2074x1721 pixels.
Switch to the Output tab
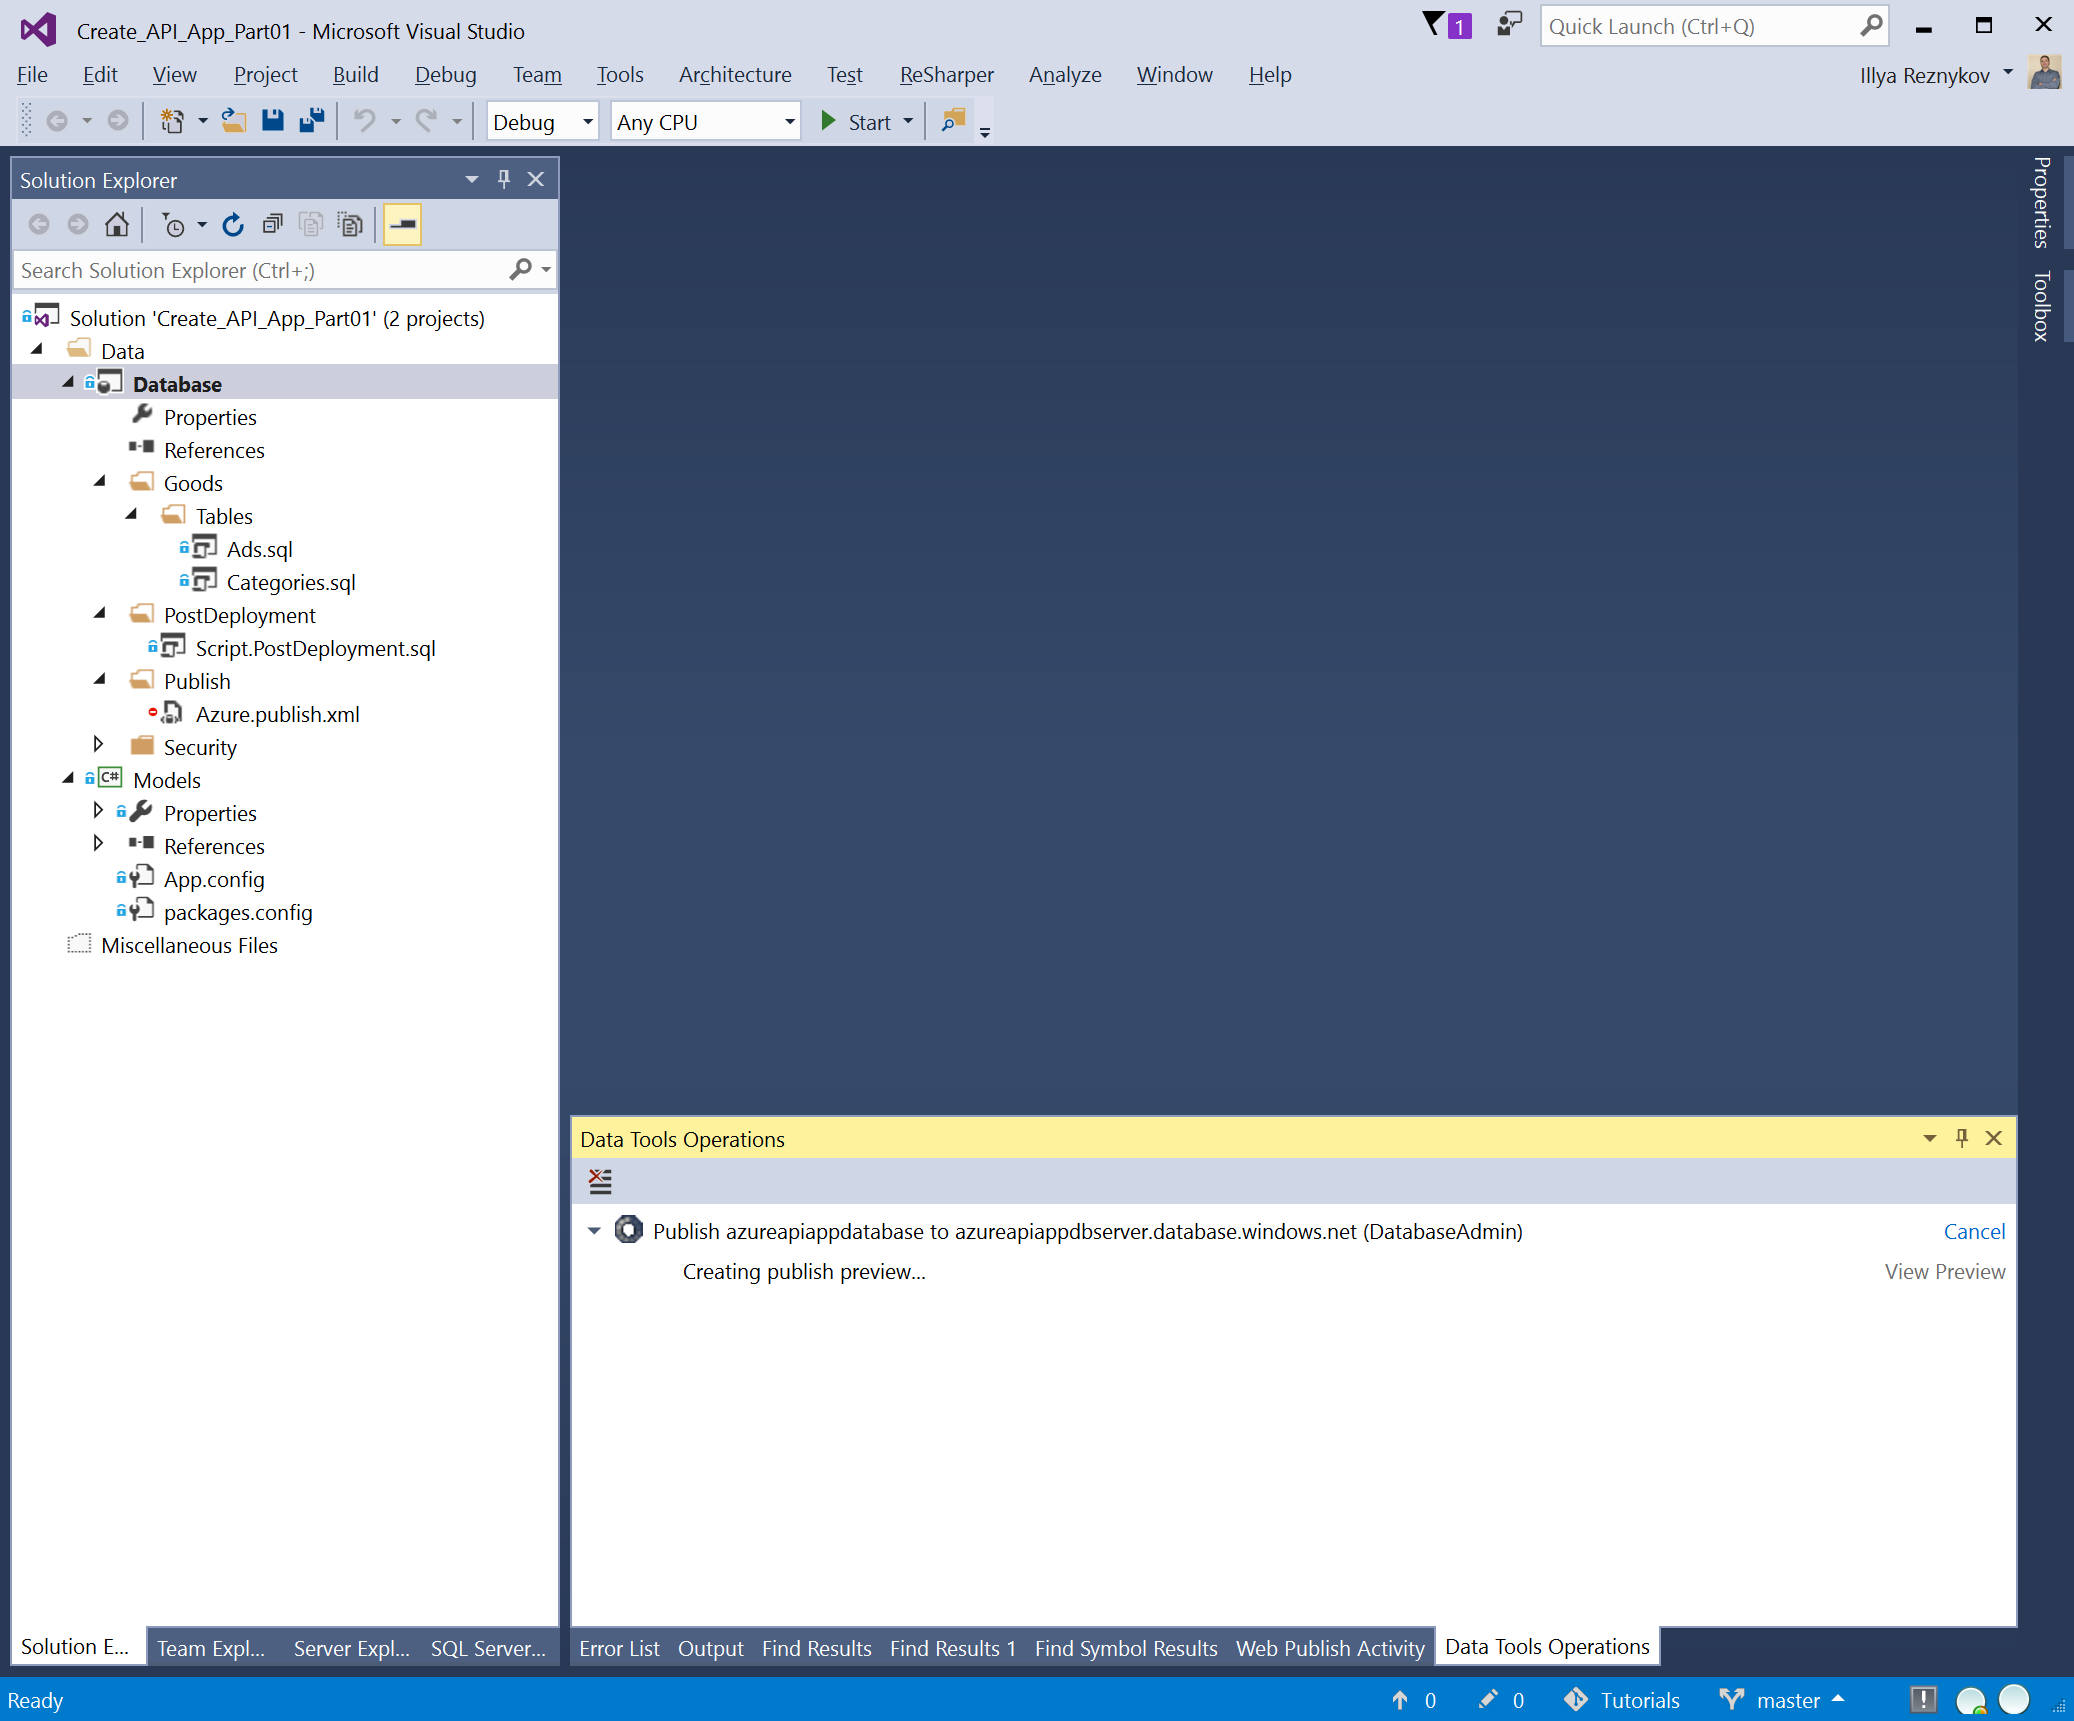(x=710, y=1648)
